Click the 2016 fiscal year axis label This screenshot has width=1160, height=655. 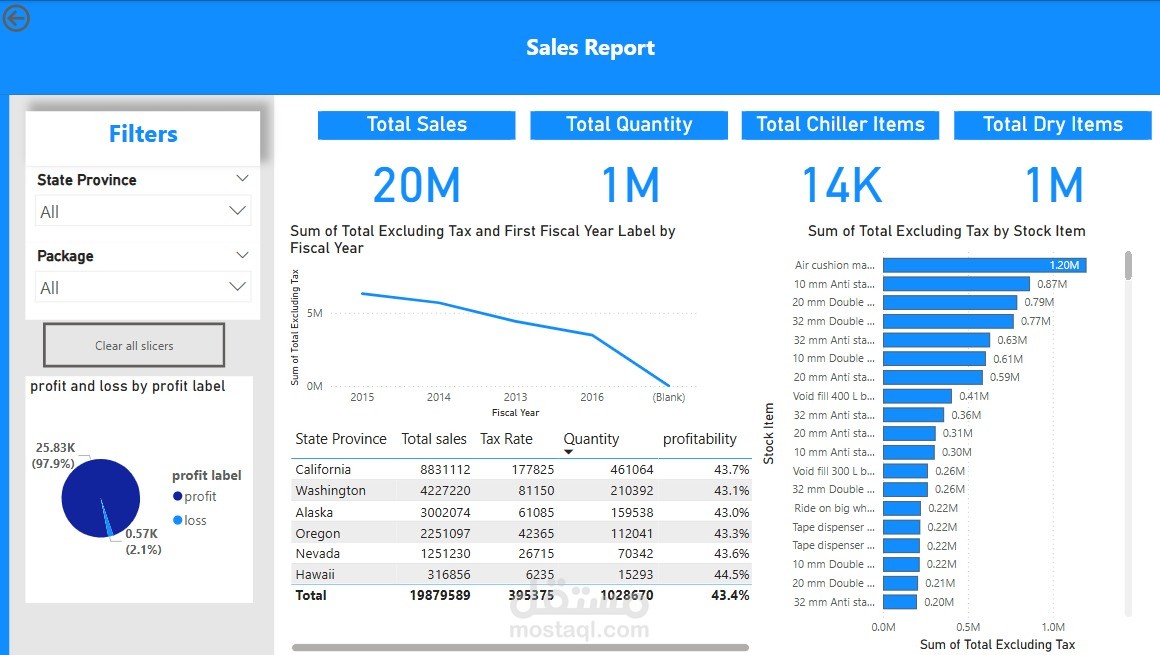point(592,397)
